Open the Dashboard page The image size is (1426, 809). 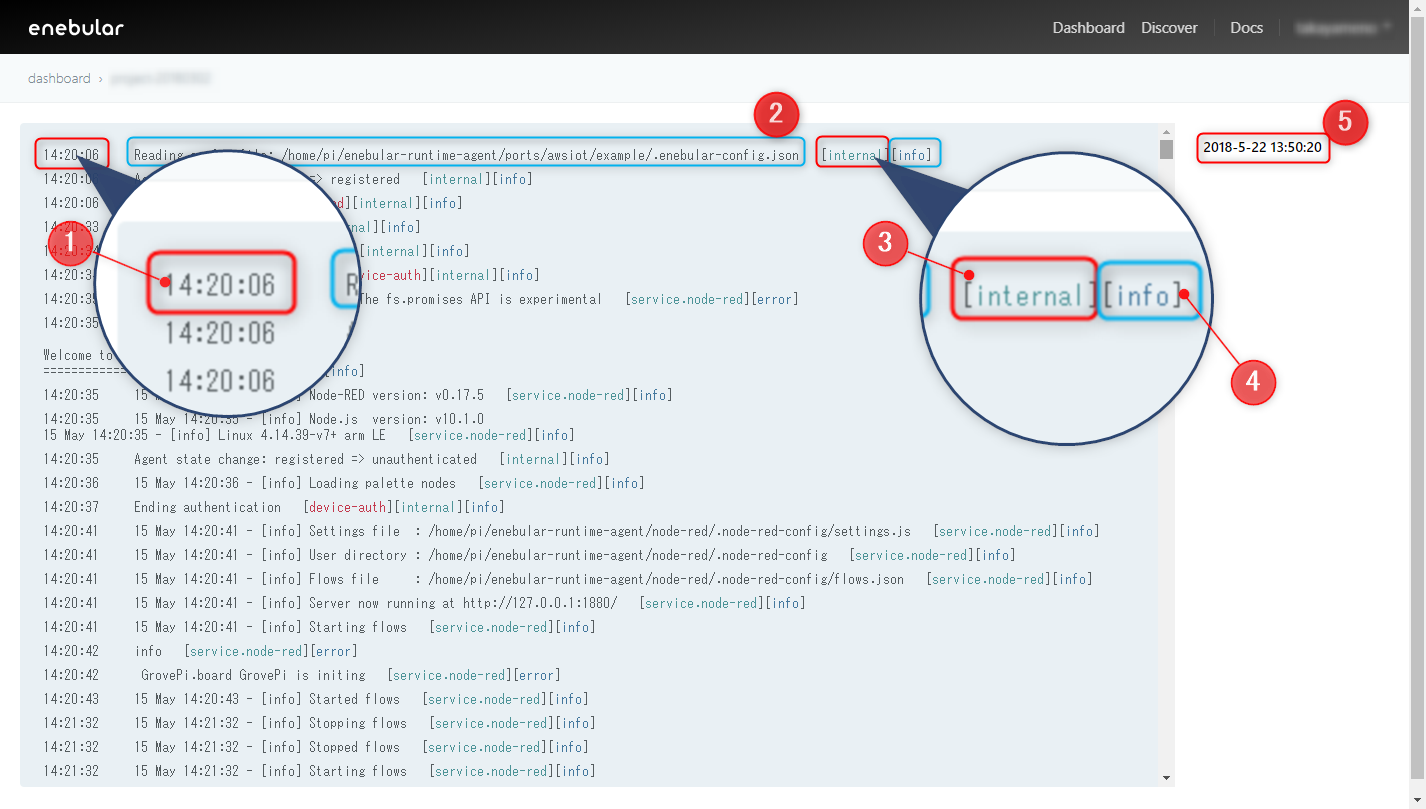(1088, 27)
